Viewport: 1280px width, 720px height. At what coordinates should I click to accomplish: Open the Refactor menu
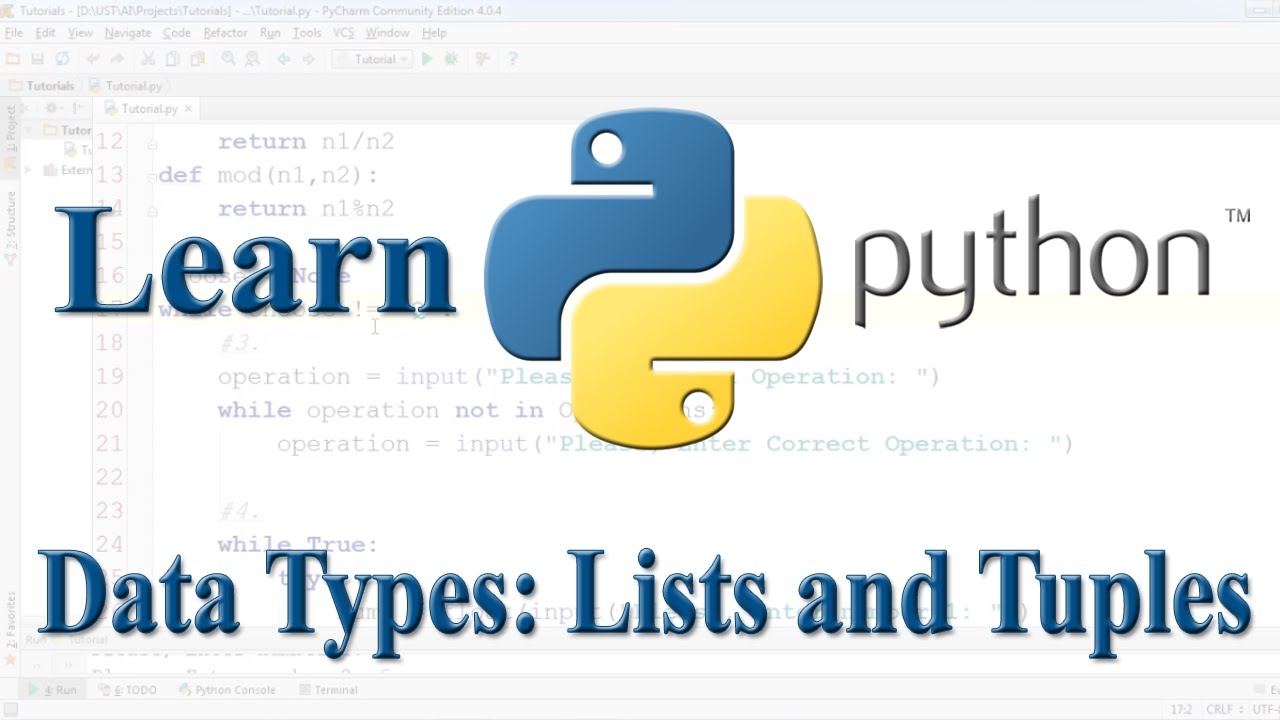[x=225, y=33]
